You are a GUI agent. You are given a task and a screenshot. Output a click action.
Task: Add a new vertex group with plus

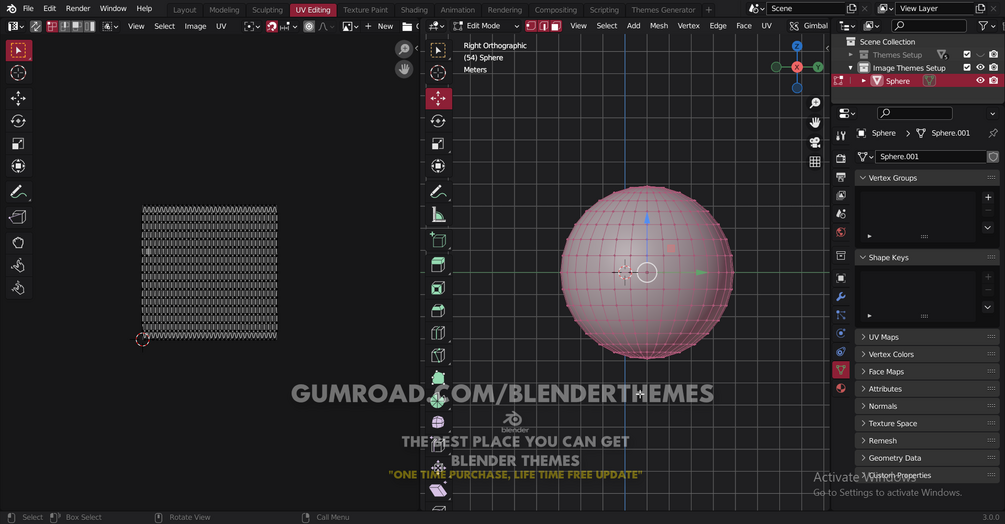point(988,197)
